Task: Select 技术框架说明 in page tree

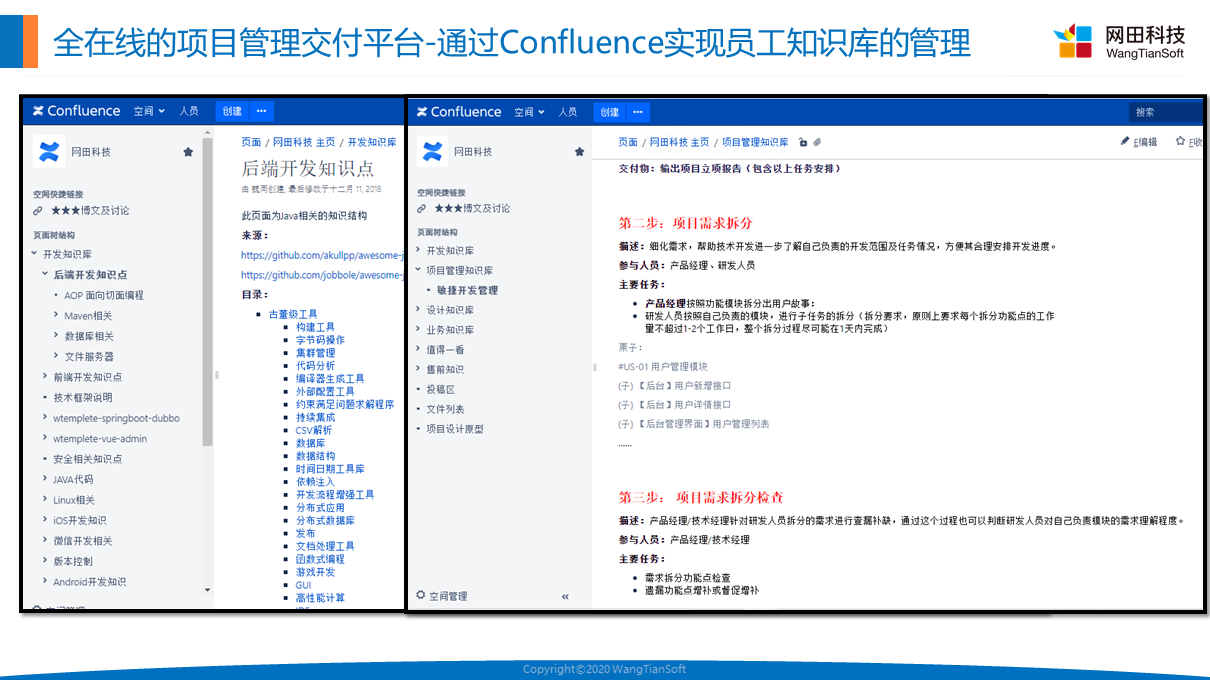Action: pos(83,398)
